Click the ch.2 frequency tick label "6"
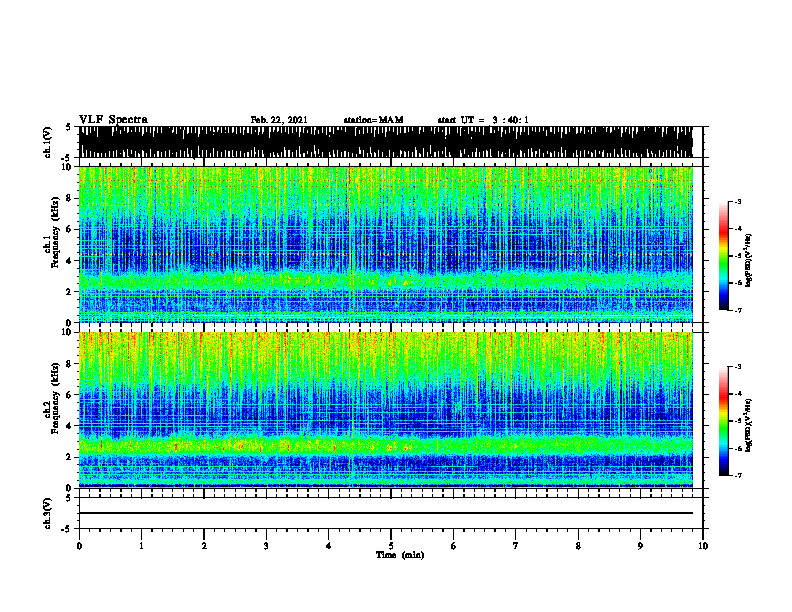The height and width of the screenshot is (612, 792). pos(70,395)
